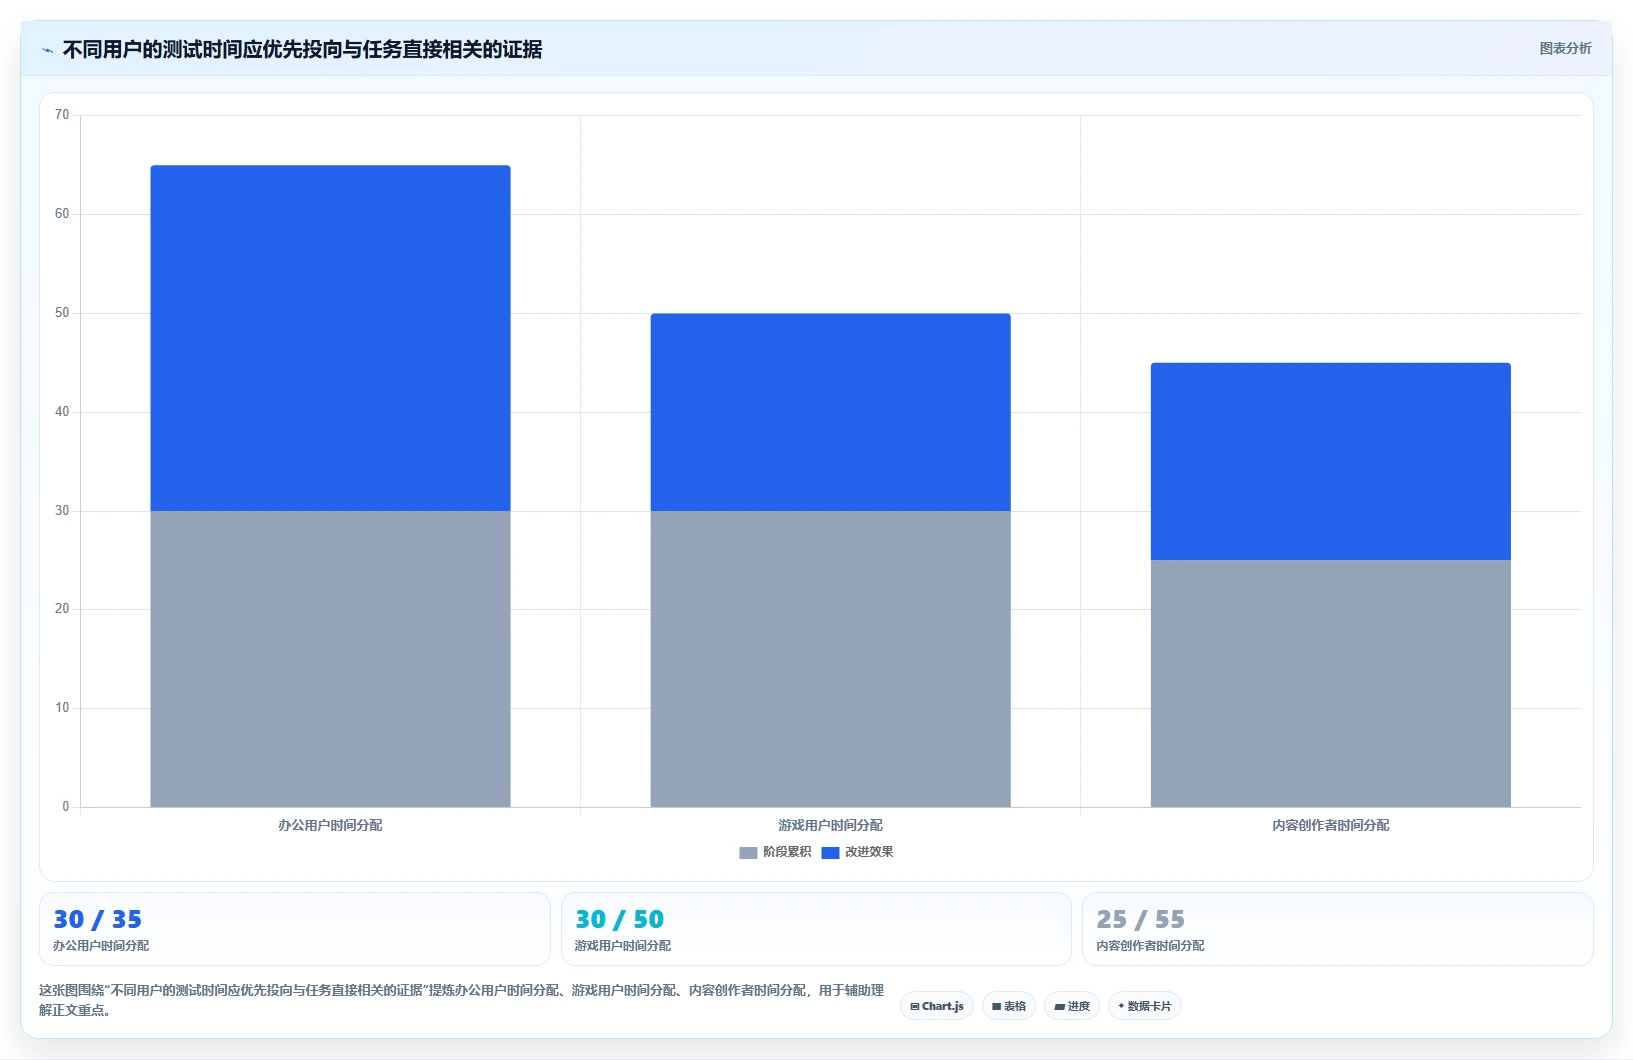This screenshot has height=1060, width=1633.
Task: Click the y-axis tick label 20
Action: coord(62,609)
